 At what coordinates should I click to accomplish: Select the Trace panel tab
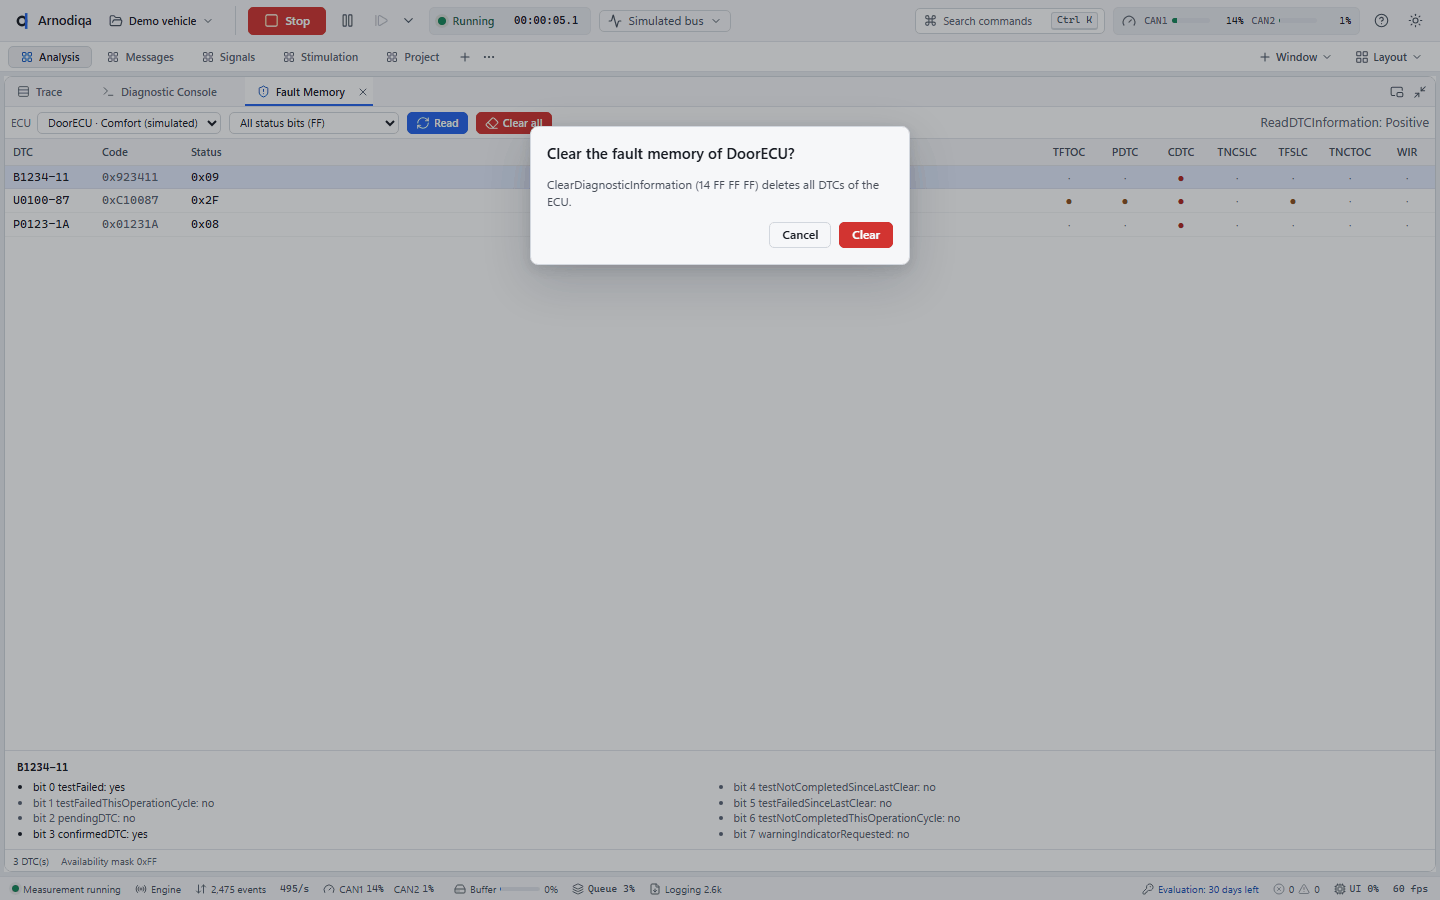(40, 92)
